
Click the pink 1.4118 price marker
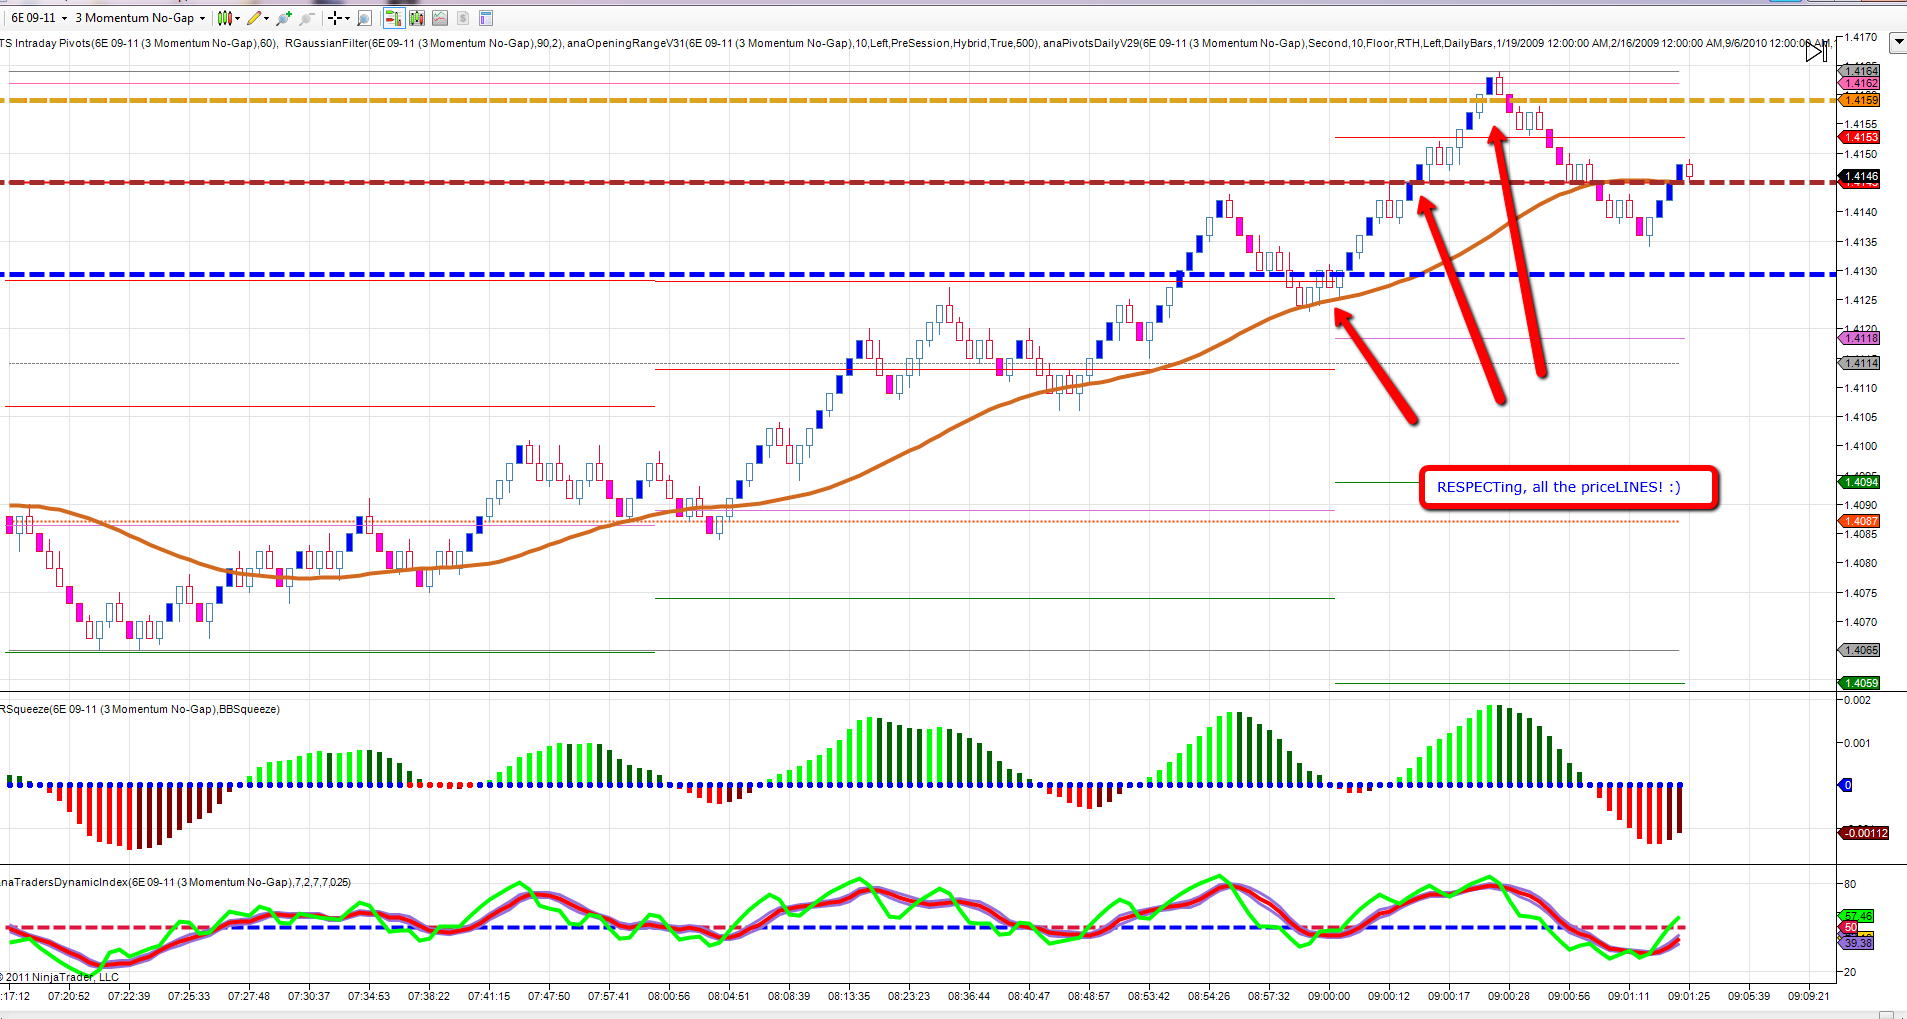tap(1860, 338)
